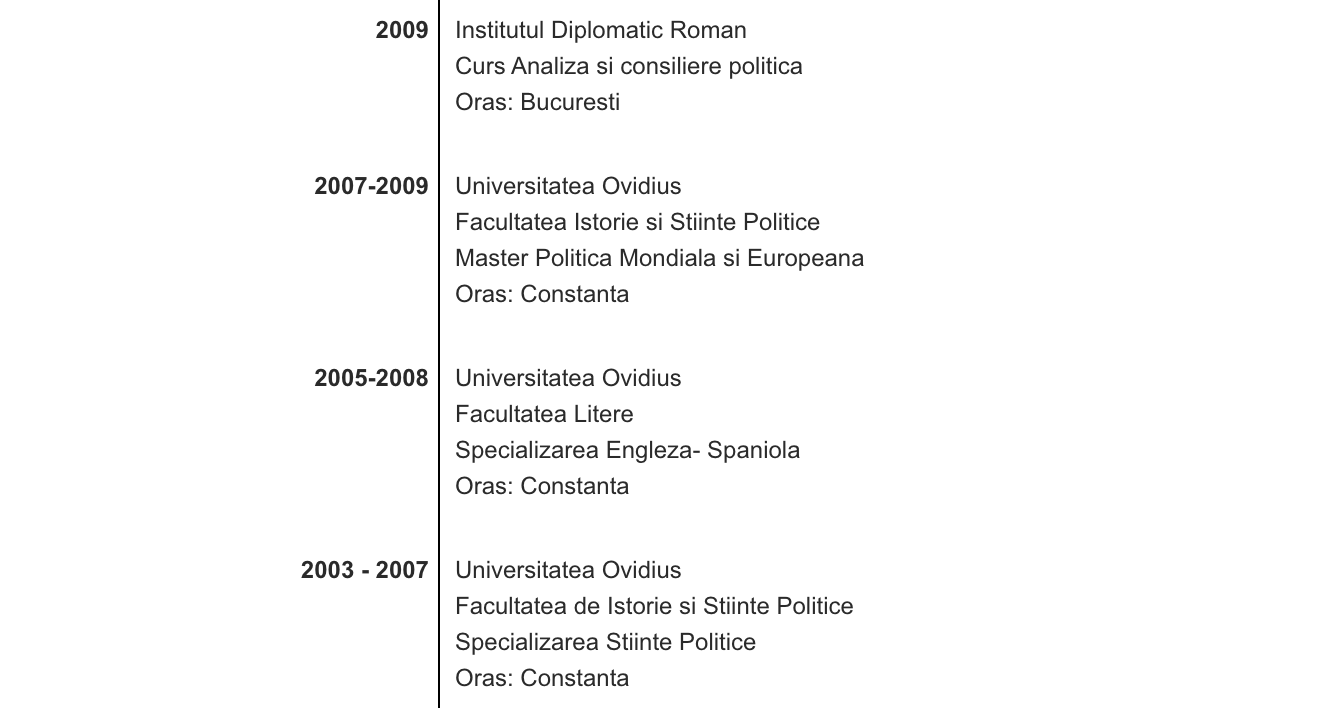1338x708 pixels.
Task: Click the last Oras: Constanta line
Action: (x=542, y=678)
